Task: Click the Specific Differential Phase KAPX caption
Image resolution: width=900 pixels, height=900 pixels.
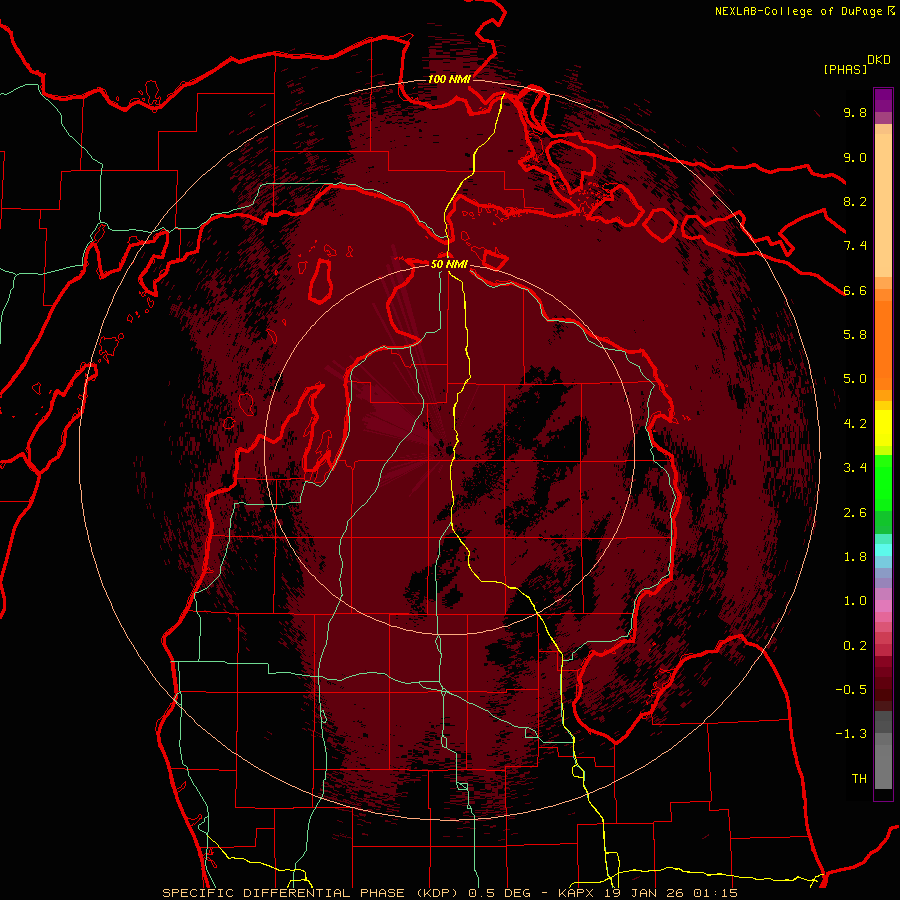Action: tap(450, 893)
